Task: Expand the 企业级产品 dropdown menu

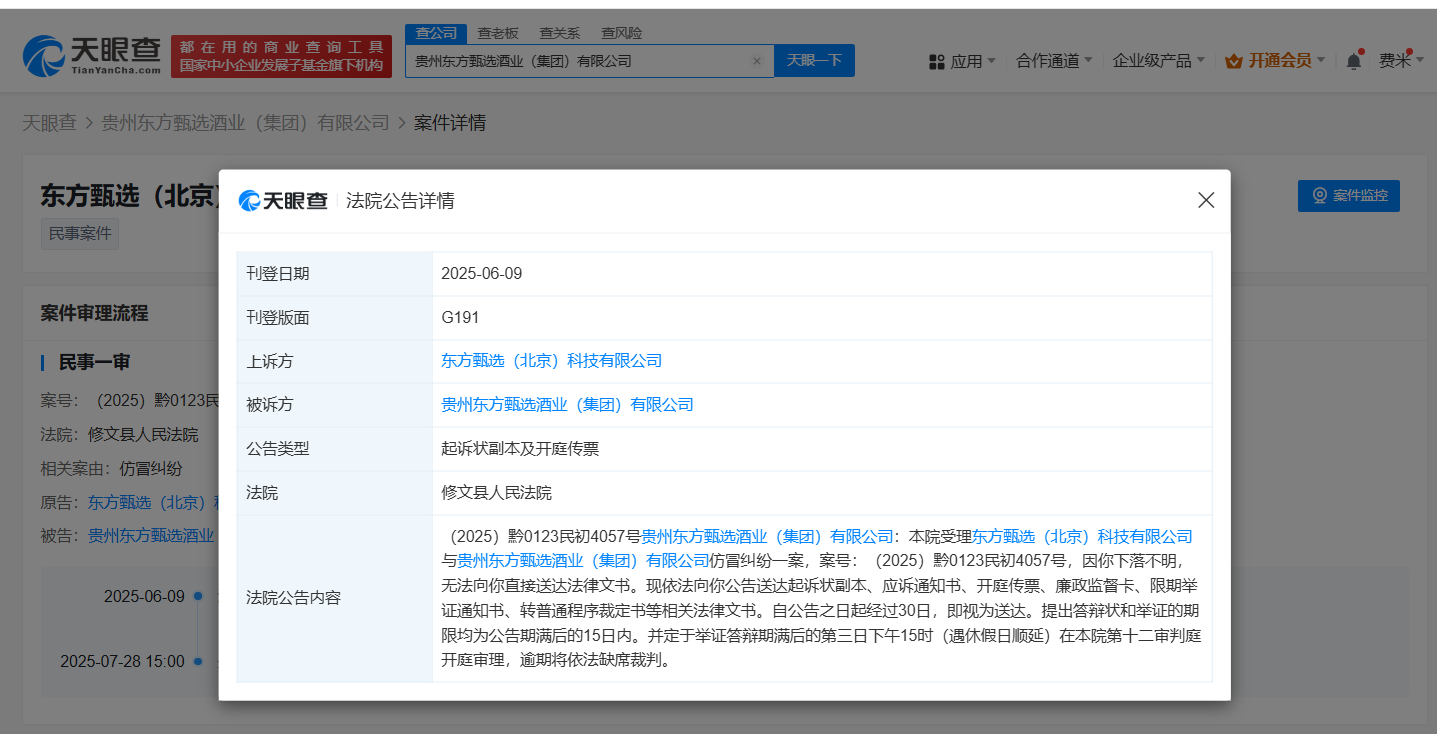Action: (x=1159, y=61)
